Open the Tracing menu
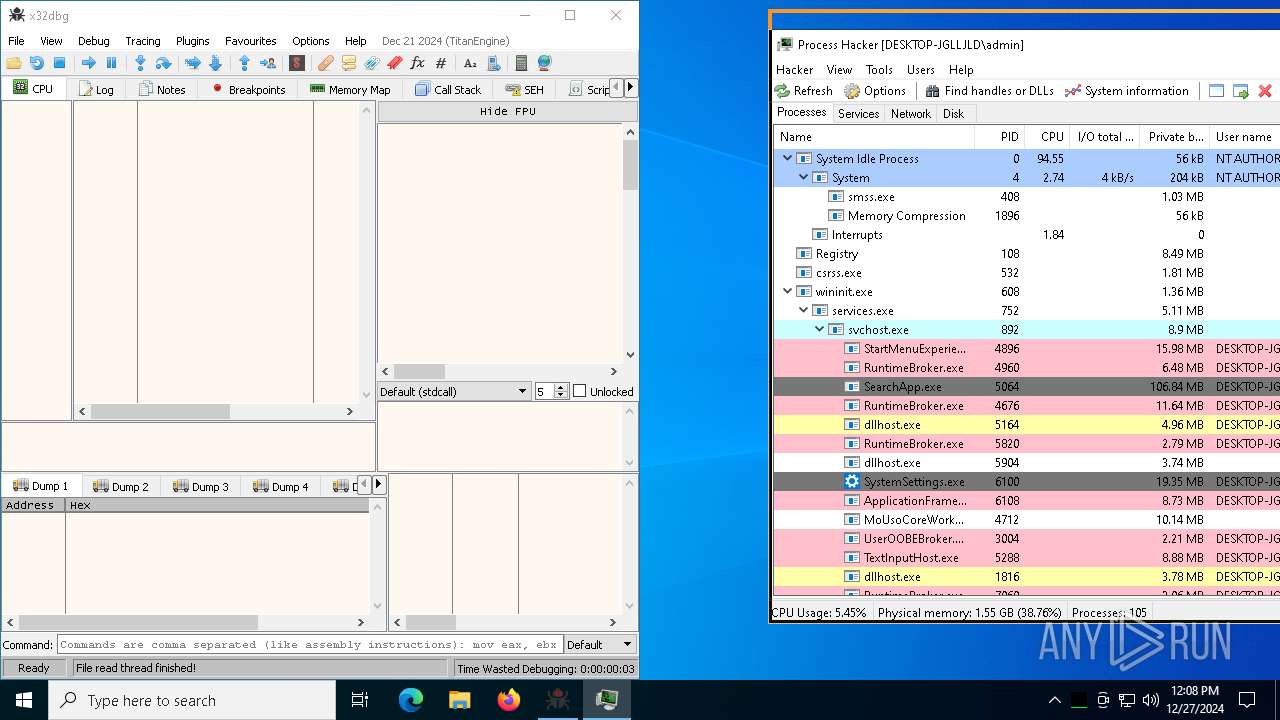This screenshot has height=720, width=1280. point(143,41)
